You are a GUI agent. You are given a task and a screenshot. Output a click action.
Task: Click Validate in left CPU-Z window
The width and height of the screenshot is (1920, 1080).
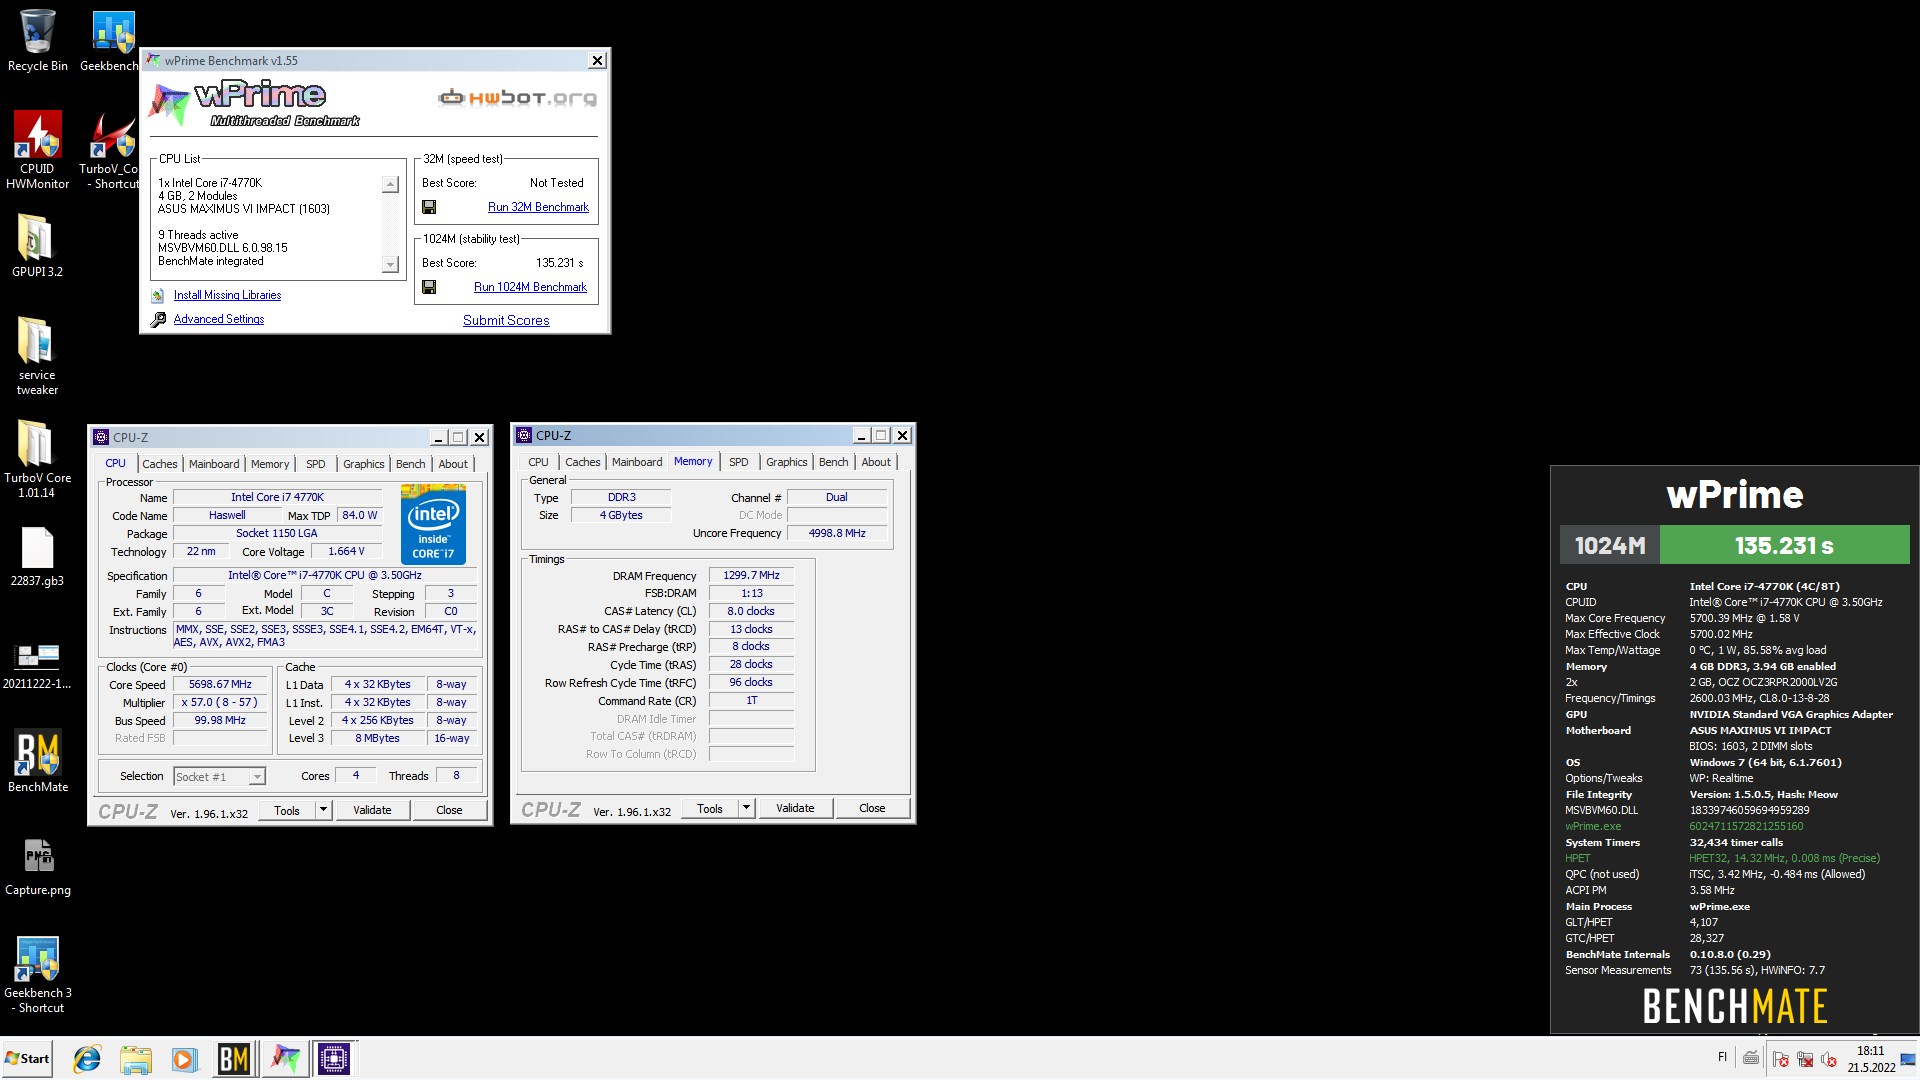(x=372, y=810)
